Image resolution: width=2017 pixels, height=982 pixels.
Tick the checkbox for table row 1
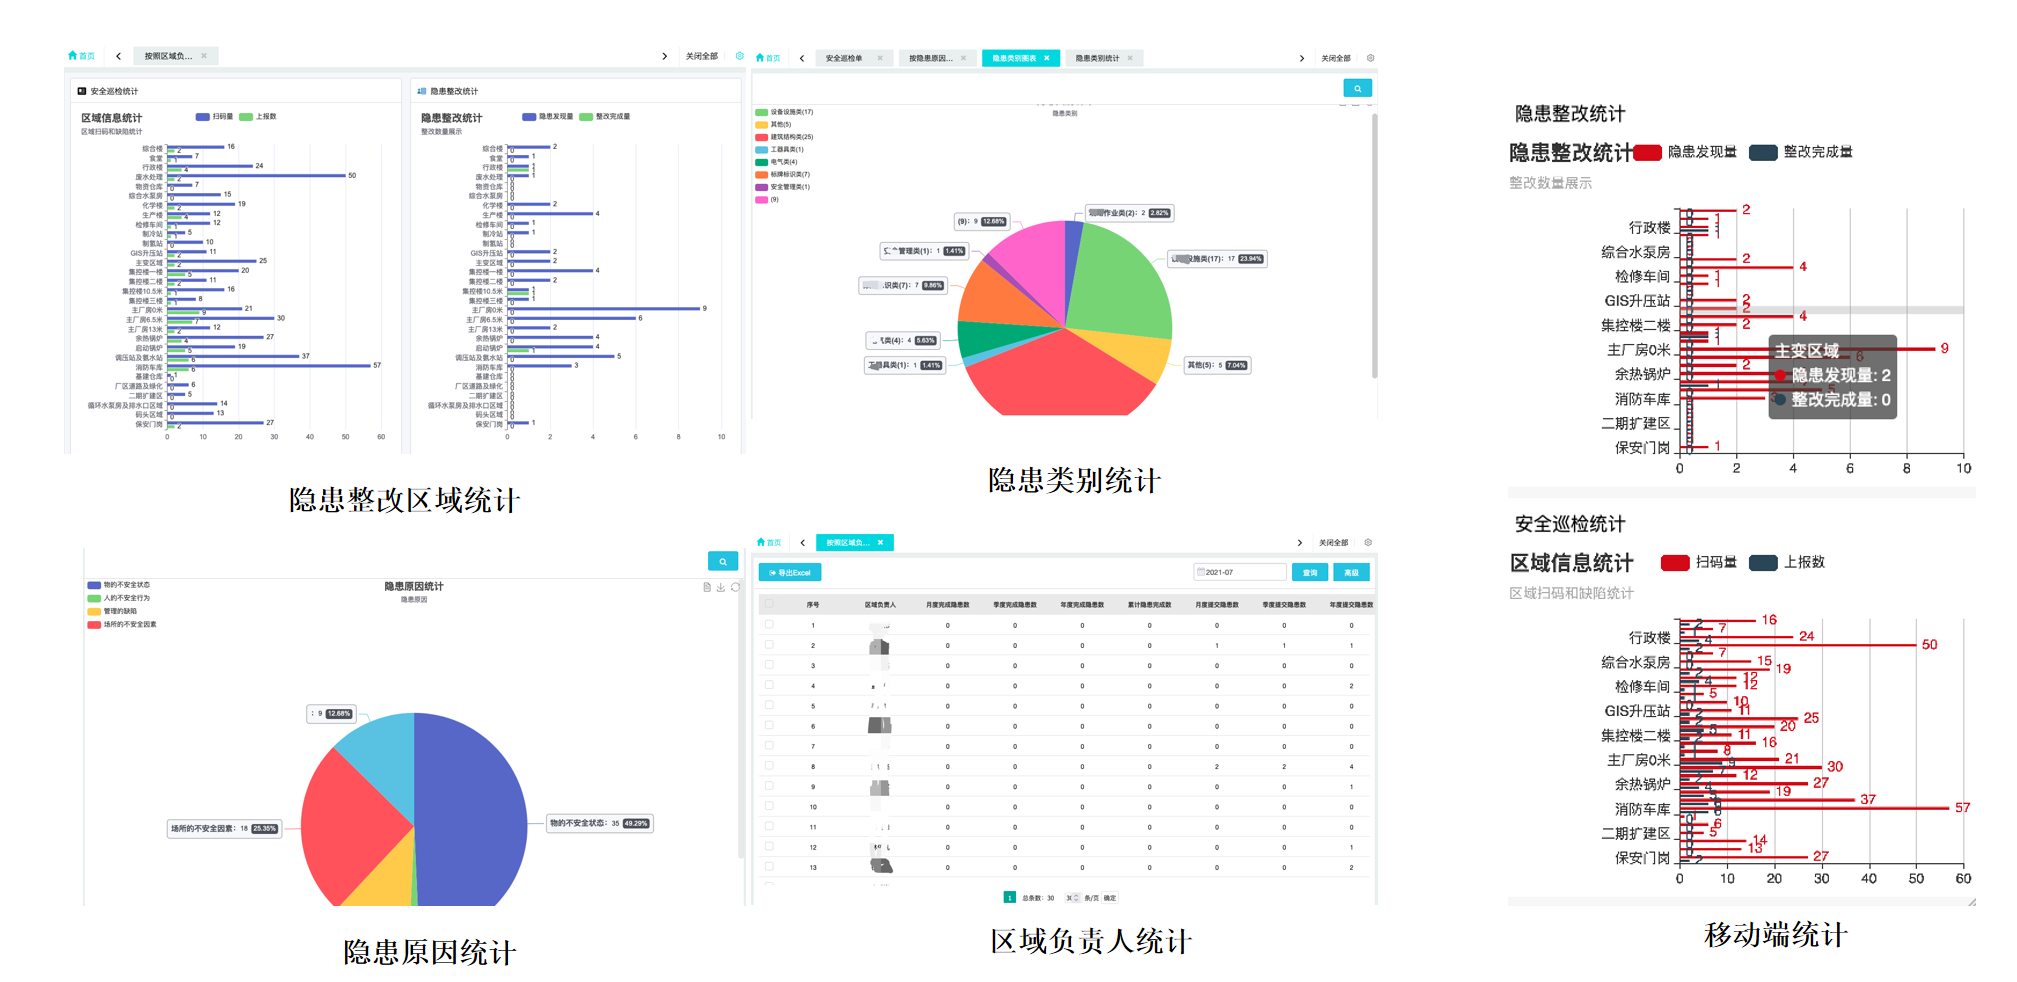click(769, 625)
